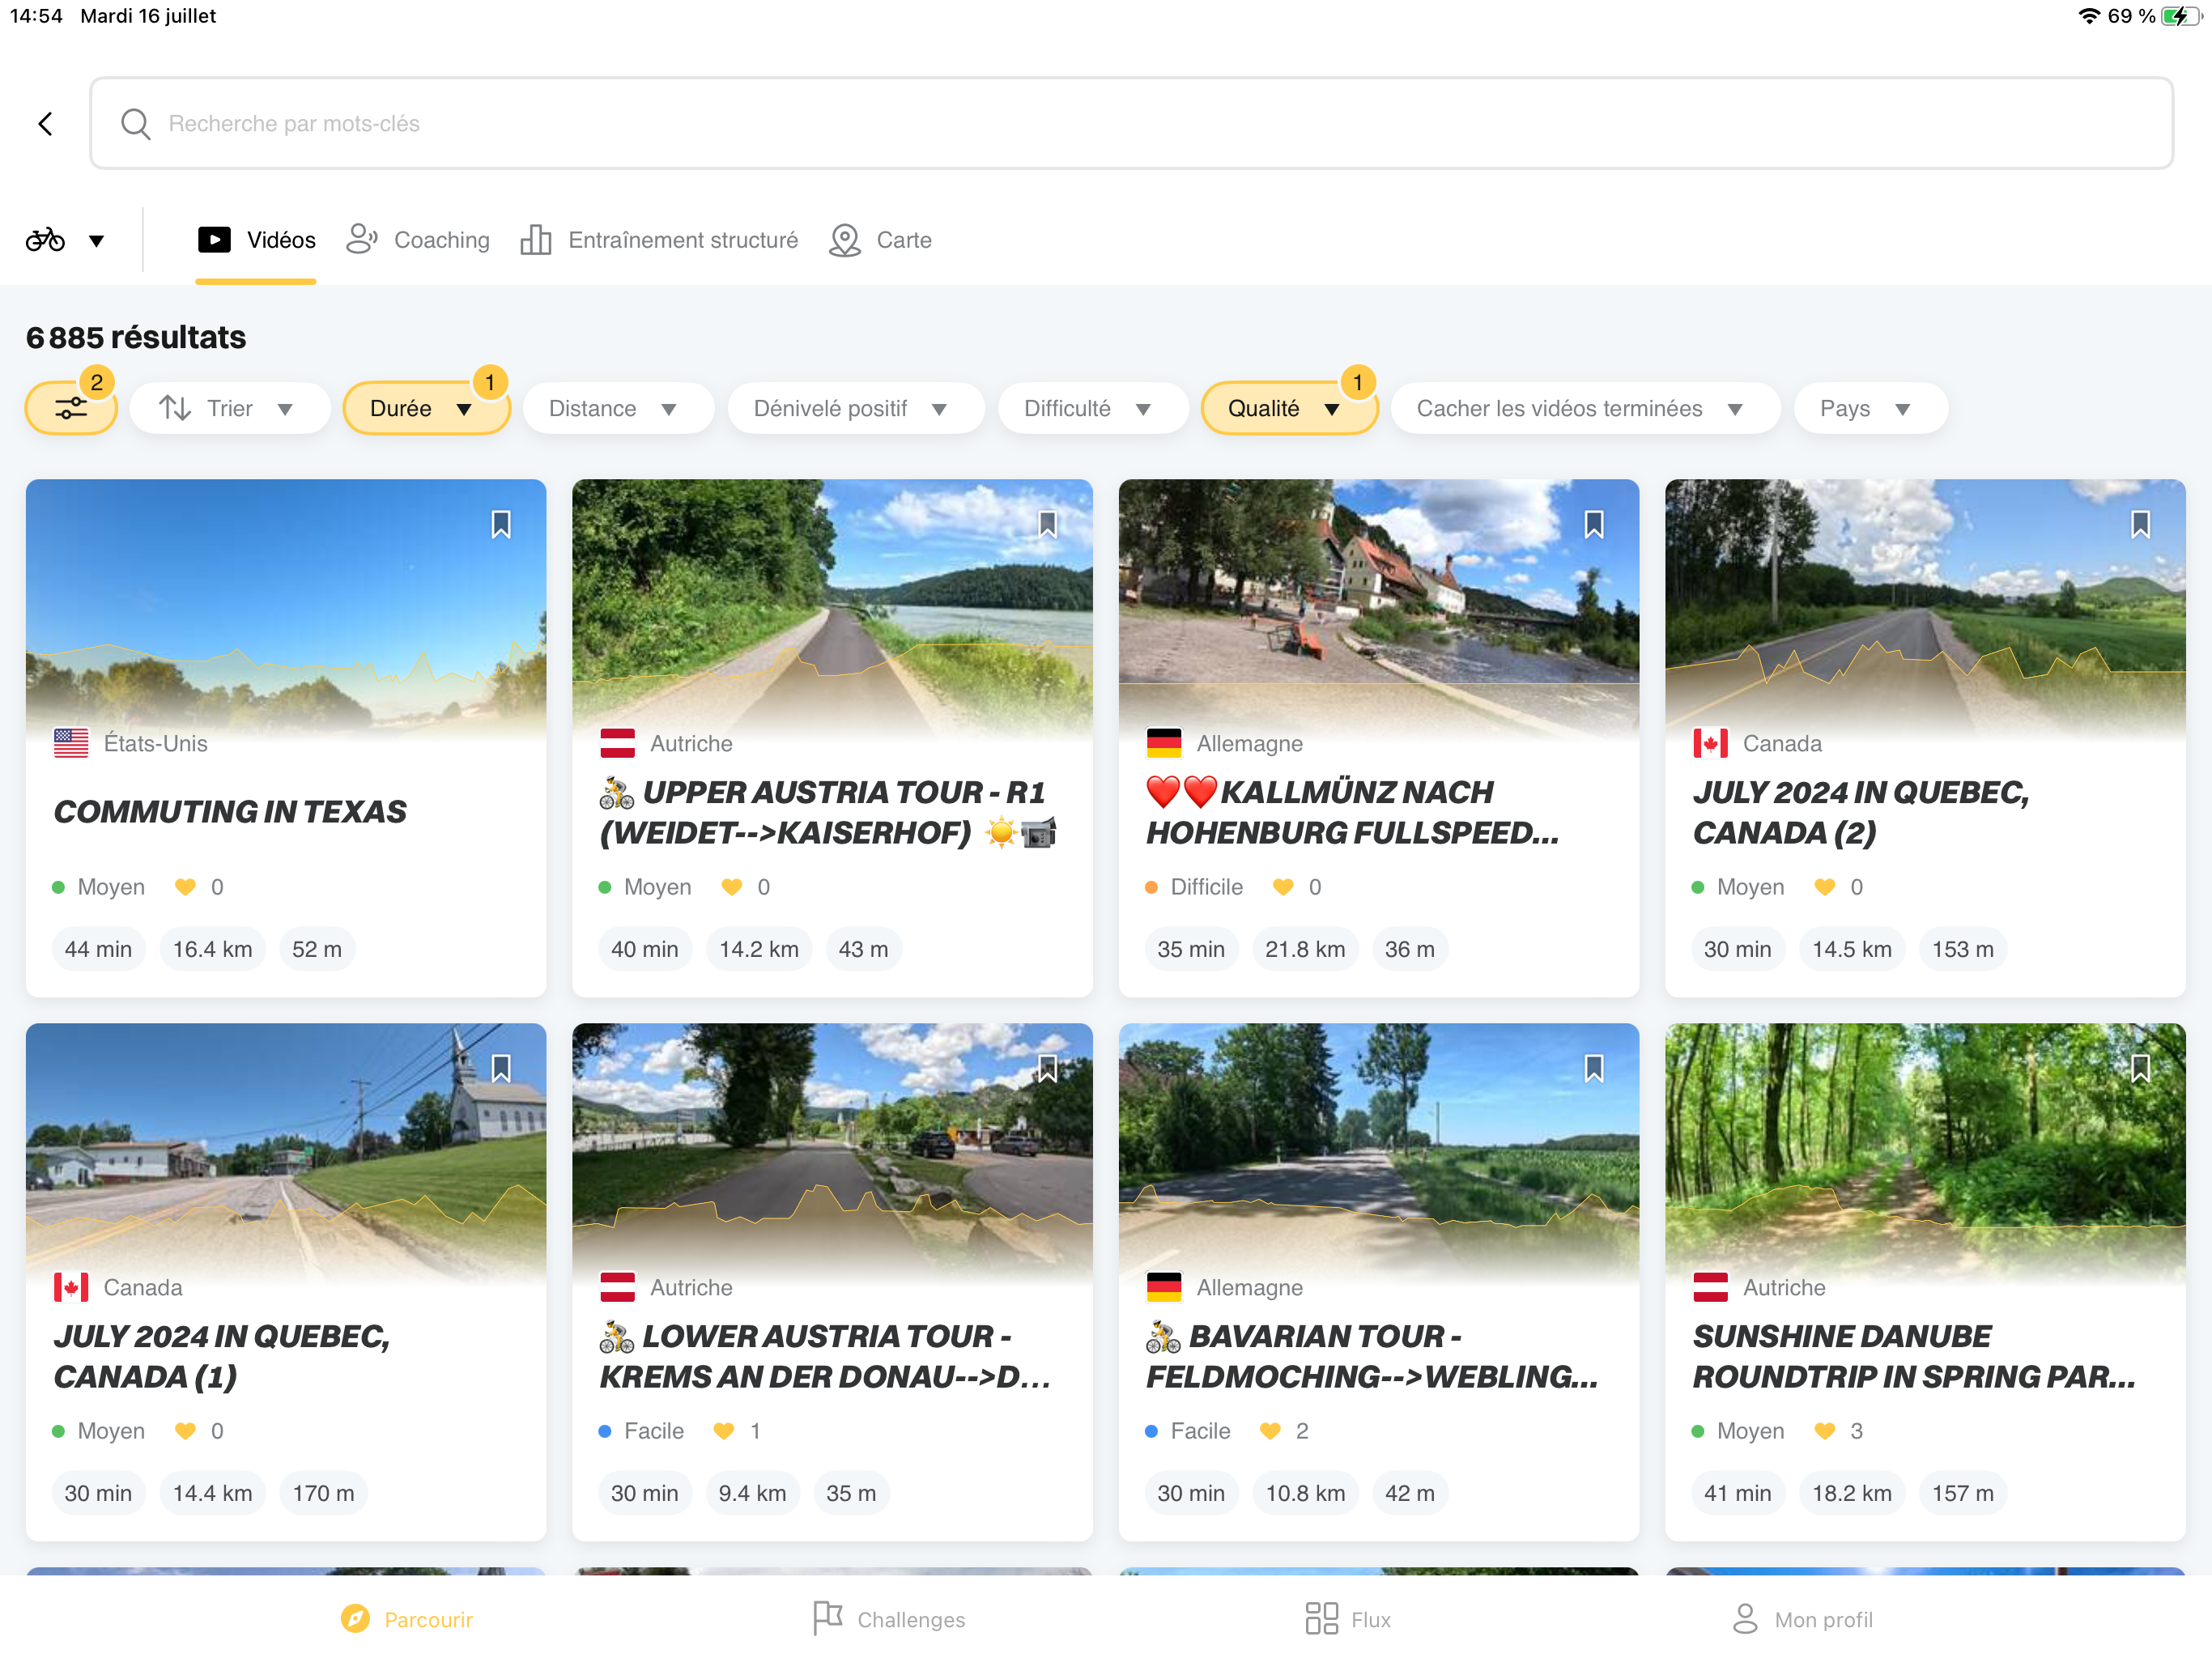This screenshot has height=1658, width=2212.
Task: Open the Carte map tab
Action: (x=880, y=240)
